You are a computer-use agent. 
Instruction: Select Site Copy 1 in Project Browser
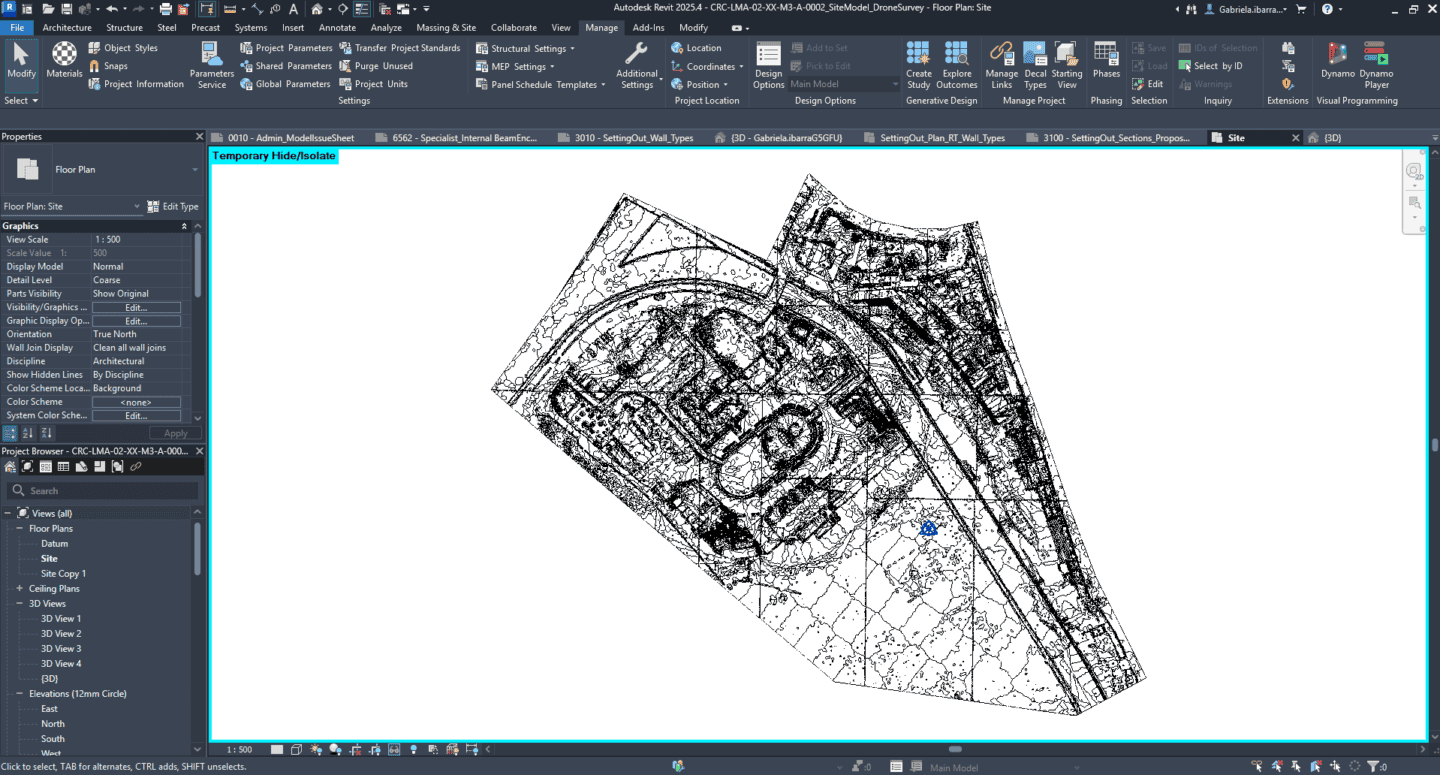63,574
